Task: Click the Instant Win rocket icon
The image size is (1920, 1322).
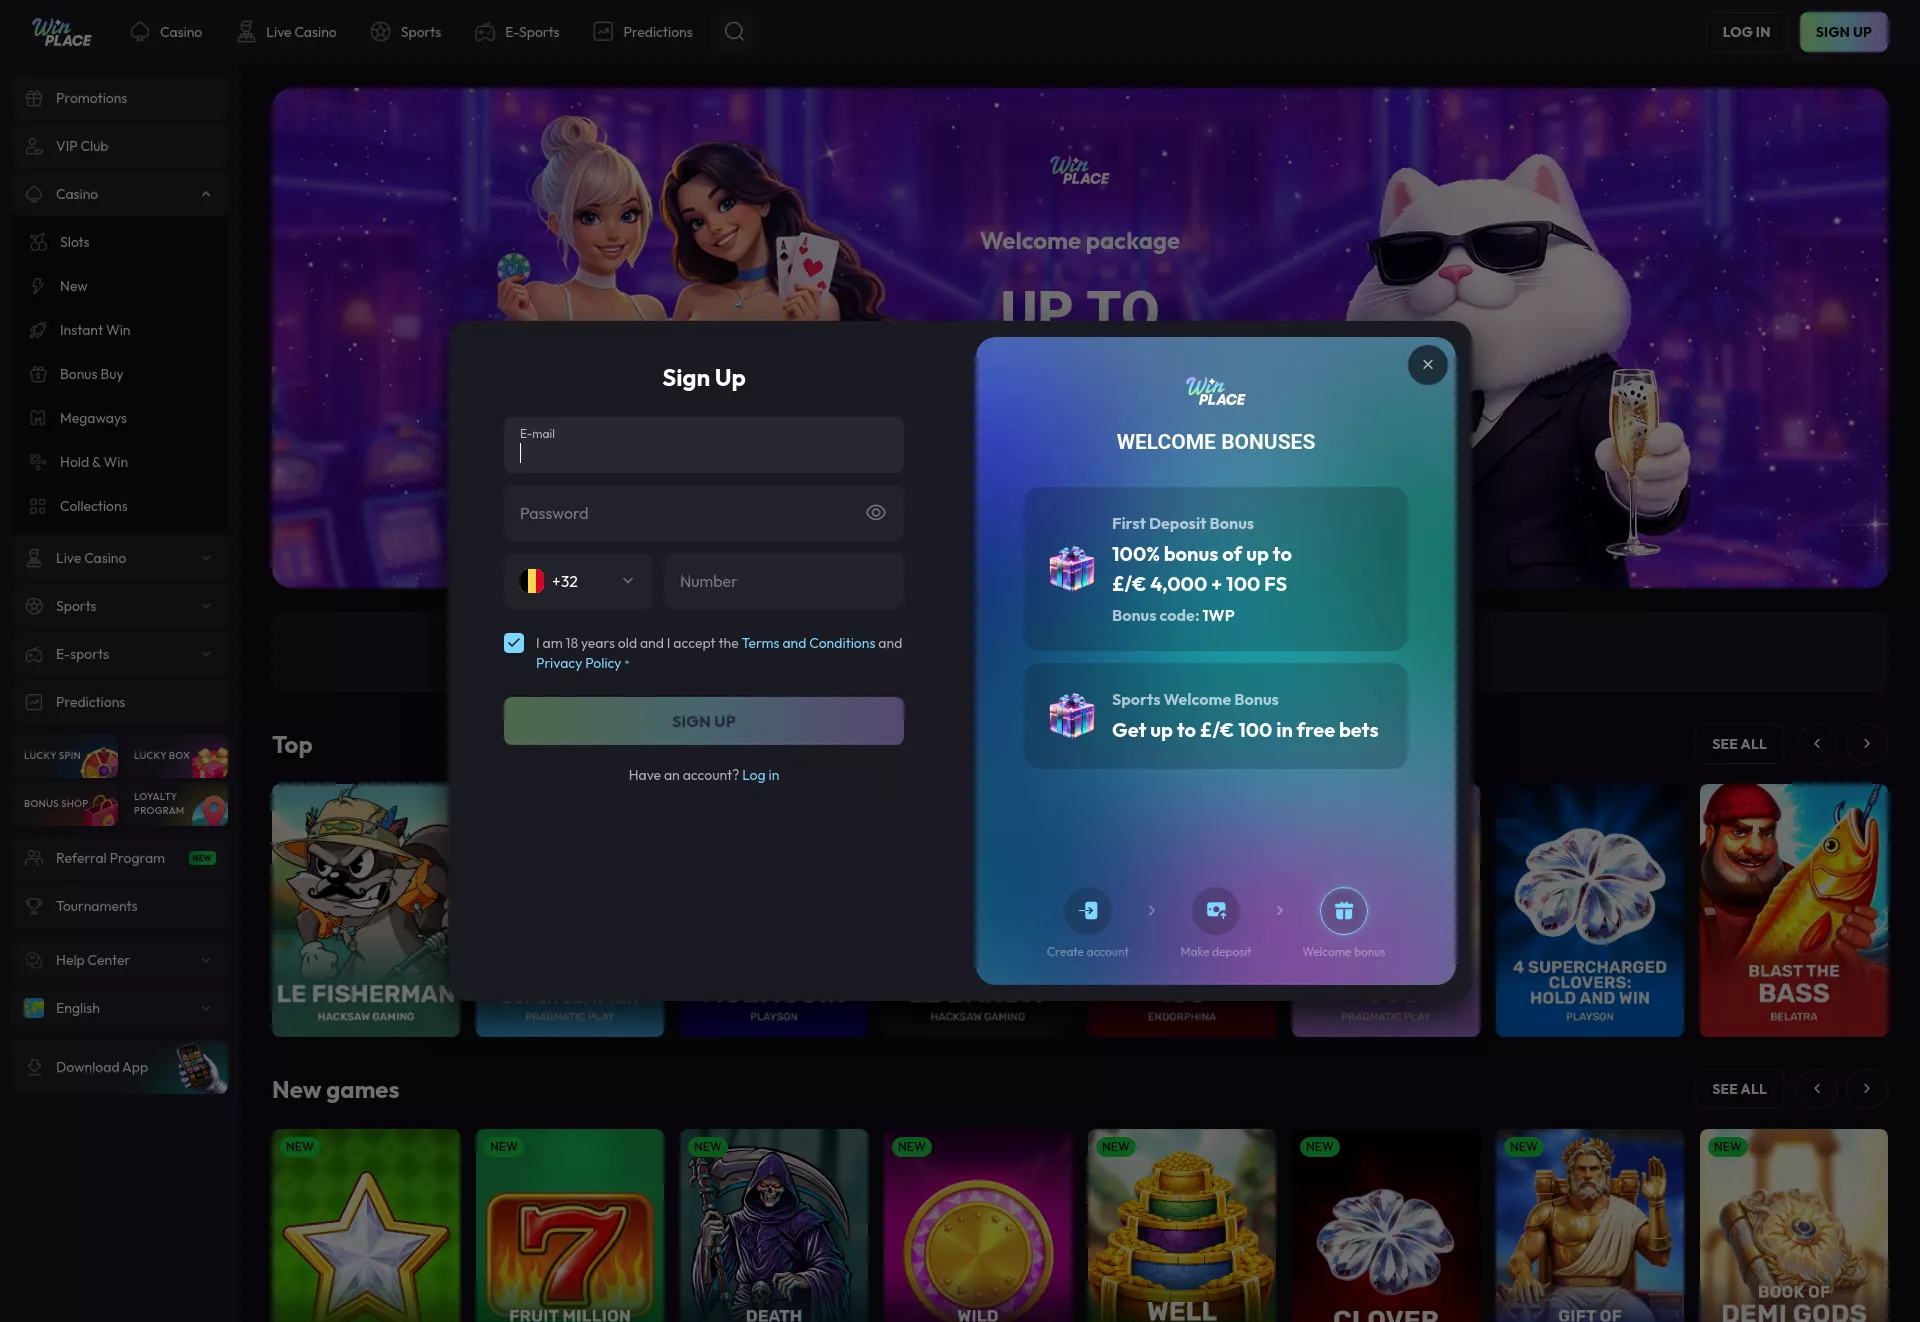Action: point(38,330)
